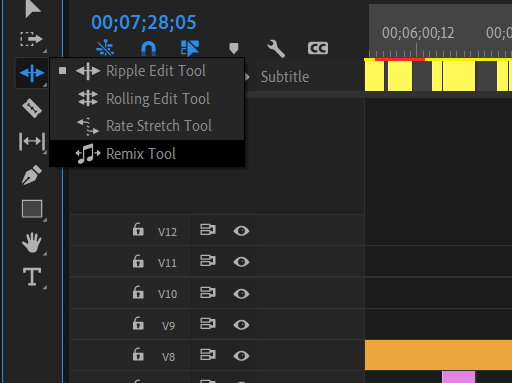The width and height of the screenshot is (512, 383).
Task: Lock the V11 video track
Action: (x=138, y=261)
